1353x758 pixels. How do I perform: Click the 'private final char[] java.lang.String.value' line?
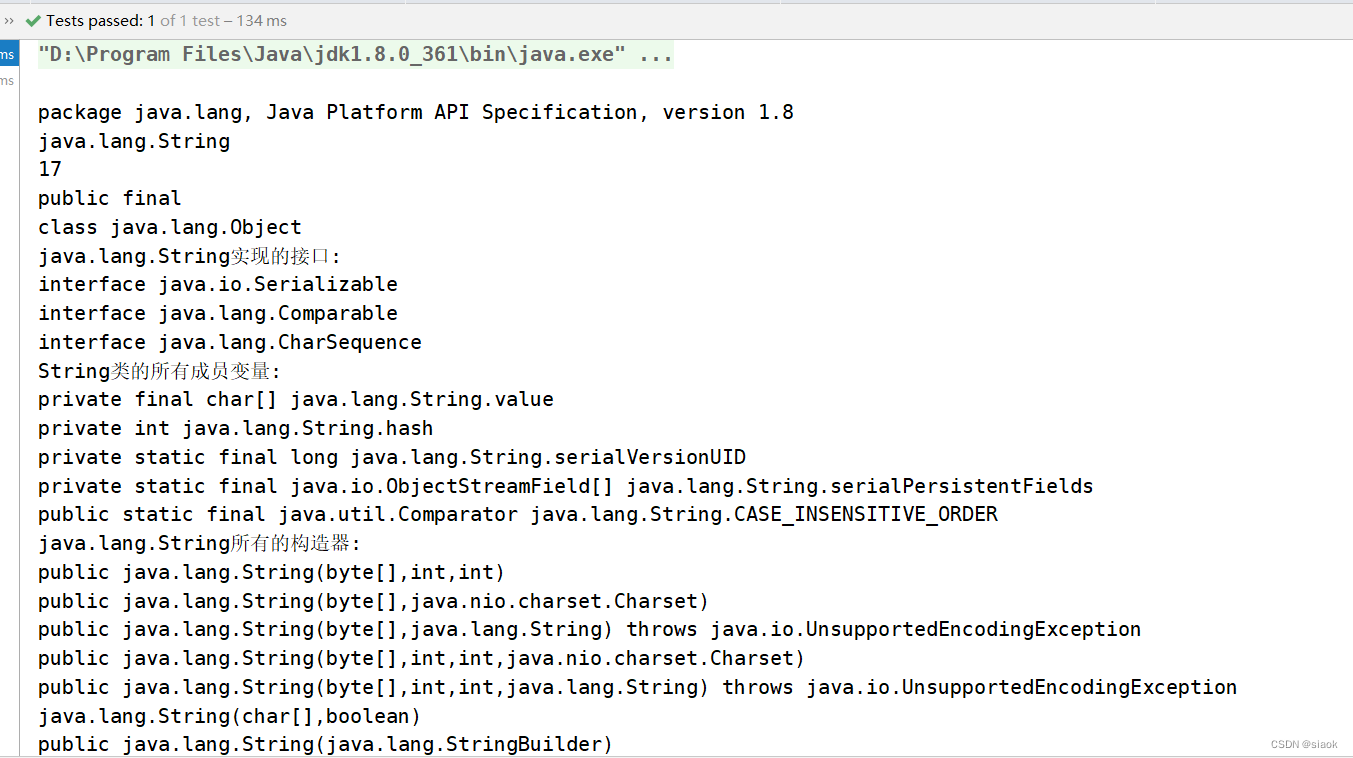(296, 399)
